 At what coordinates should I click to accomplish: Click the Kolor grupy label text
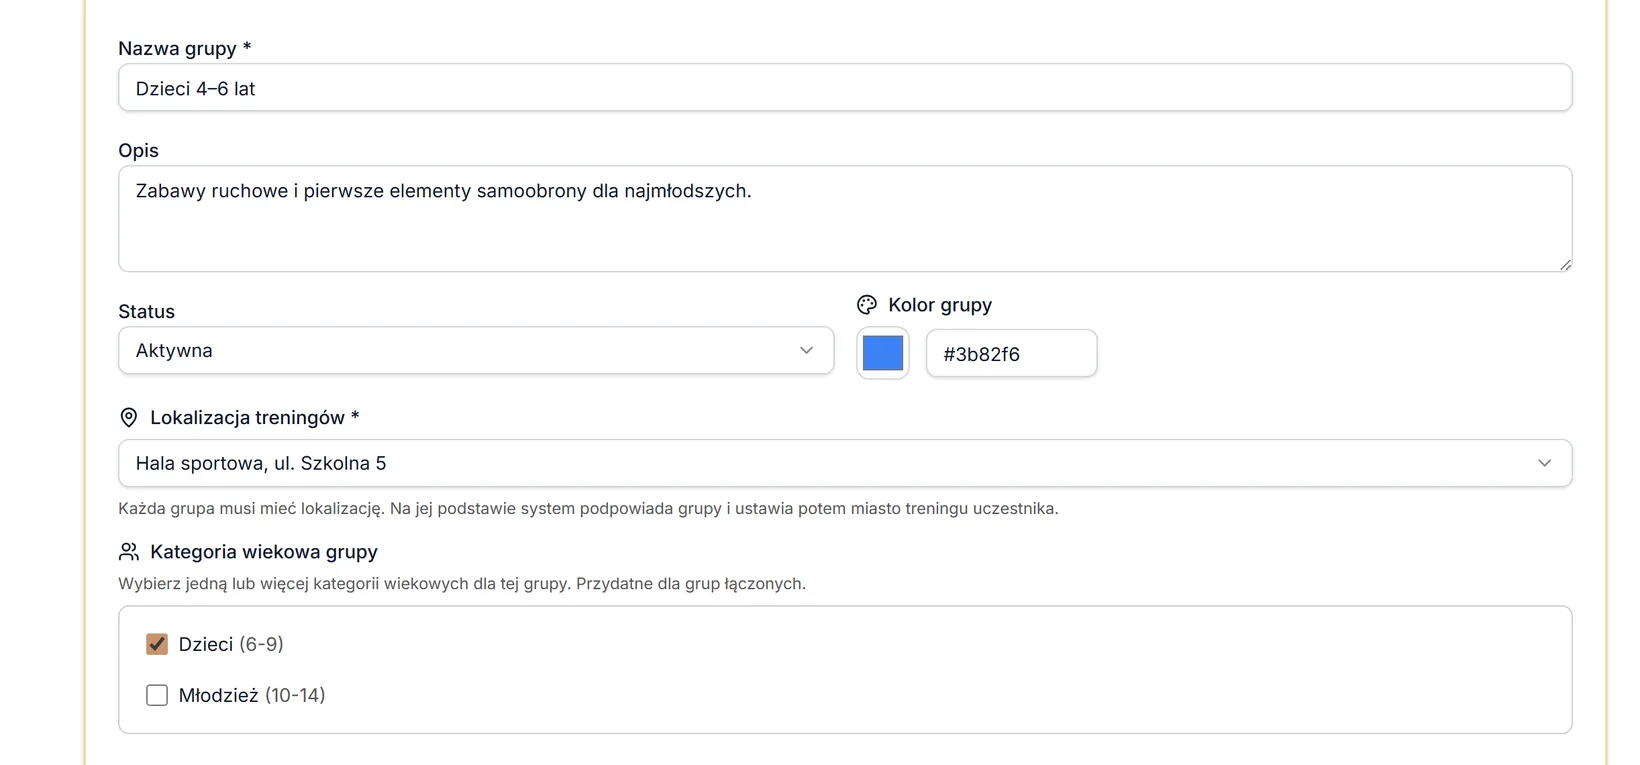pos(940,305)
